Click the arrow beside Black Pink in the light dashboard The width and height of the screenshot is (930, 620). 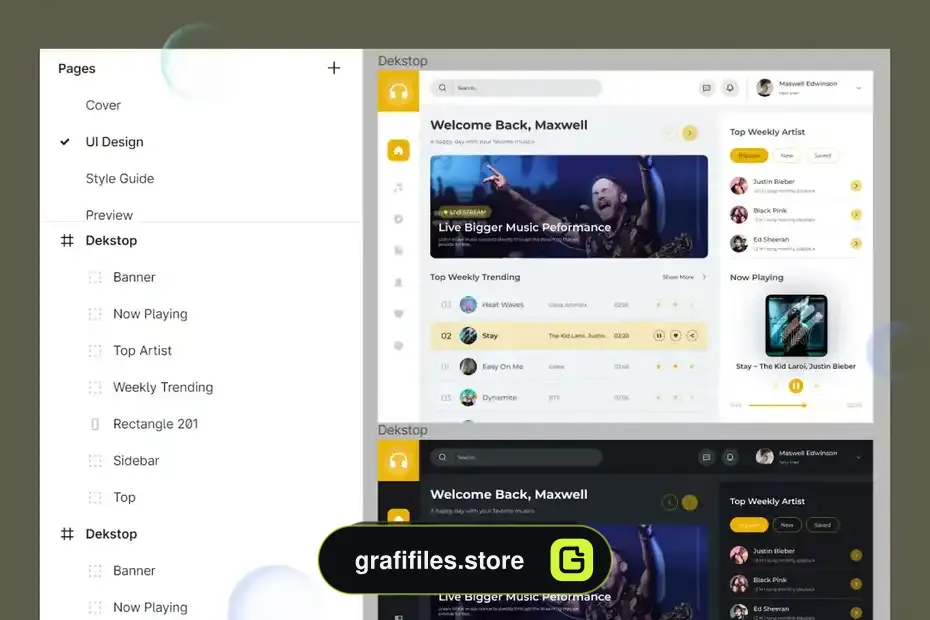click(856, 214)
